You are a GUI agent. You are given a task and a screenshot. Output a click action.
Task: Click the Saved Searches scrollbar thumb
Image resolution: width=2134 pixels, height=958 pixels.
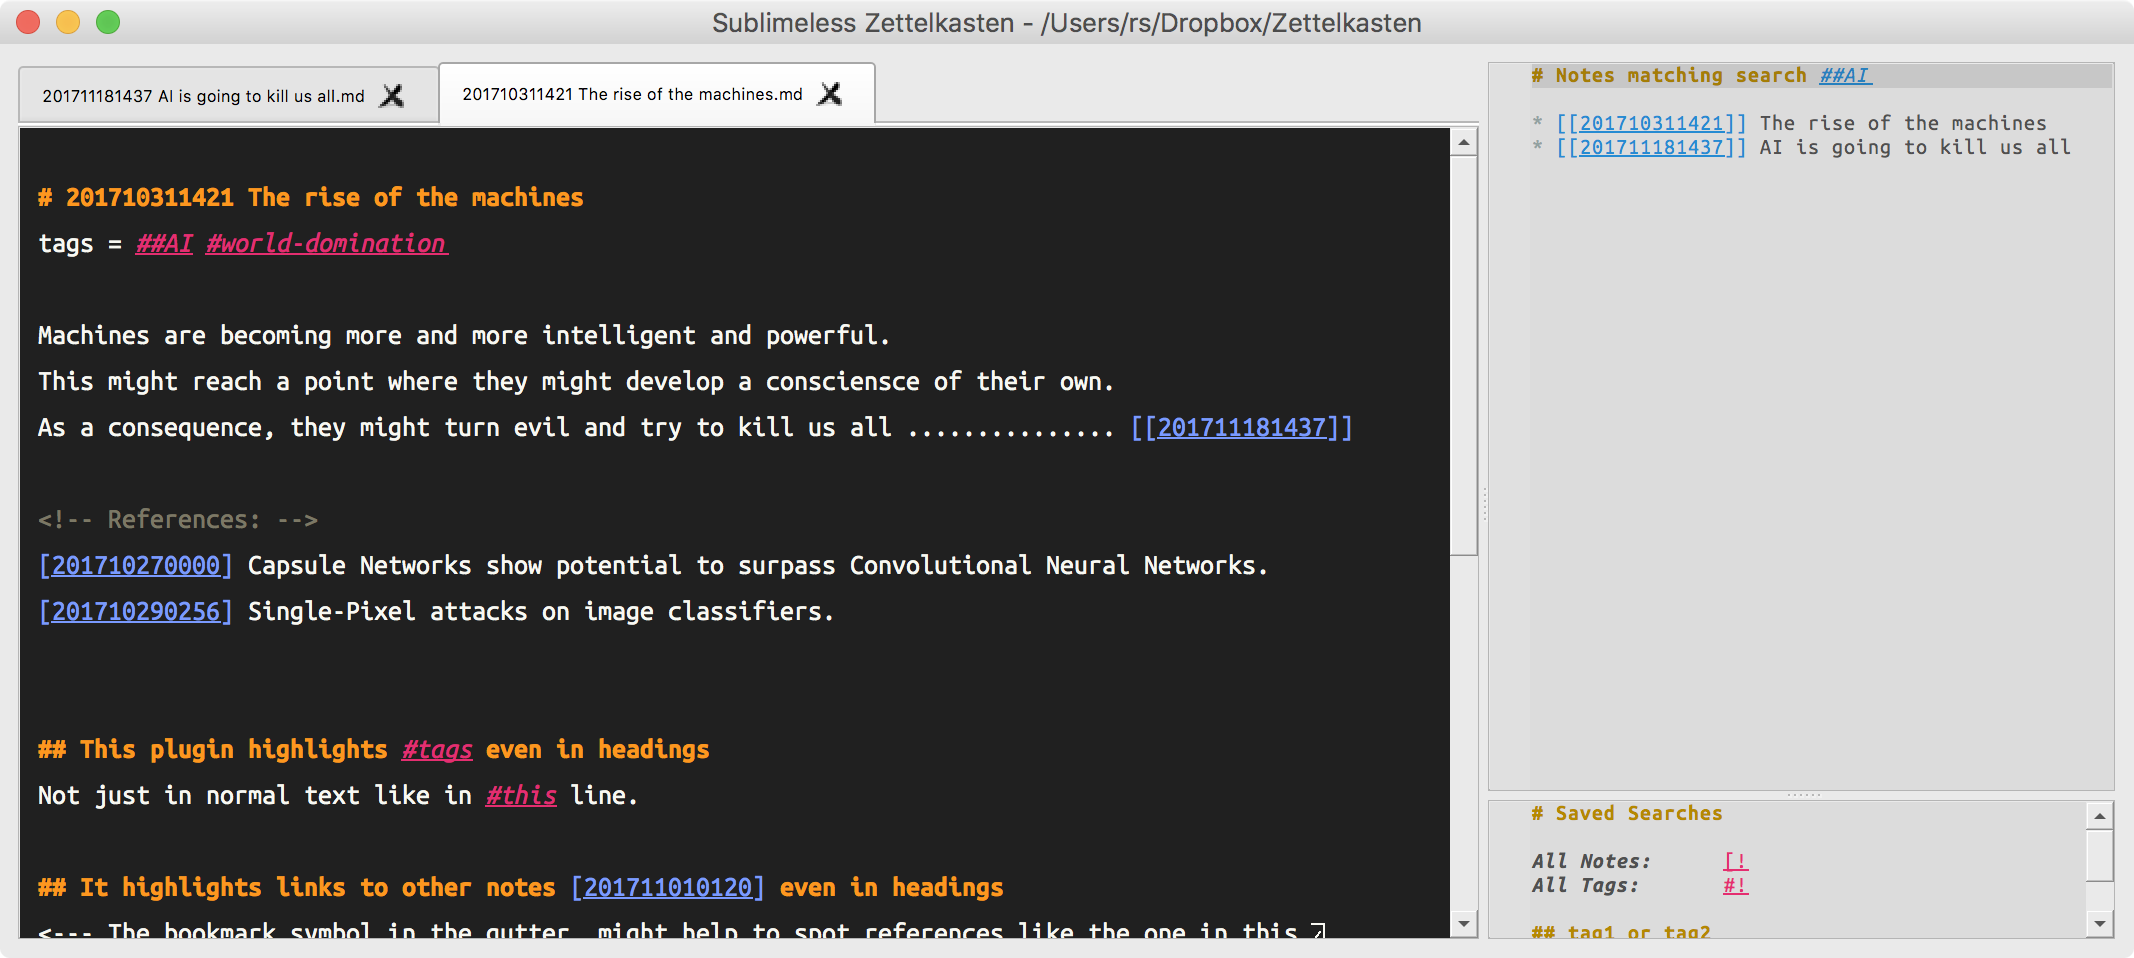(2100, 855)
